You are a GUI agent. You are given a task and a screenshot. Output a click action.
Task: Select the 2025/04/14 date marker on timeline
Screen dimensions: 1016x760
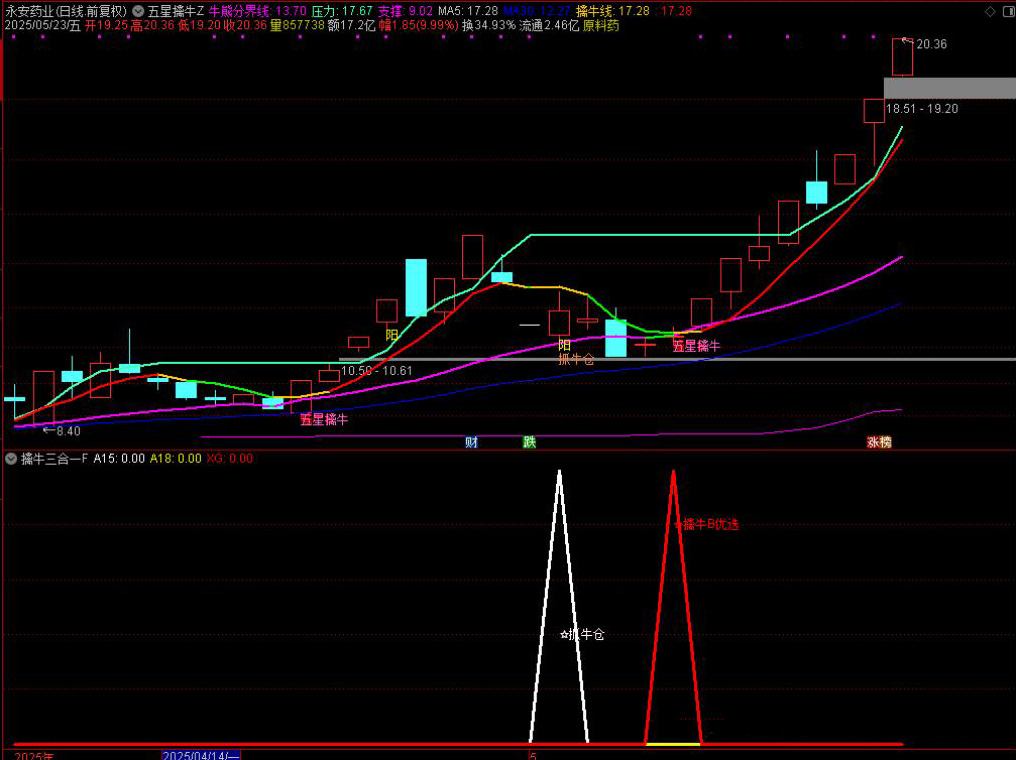(x=201, y=755)
